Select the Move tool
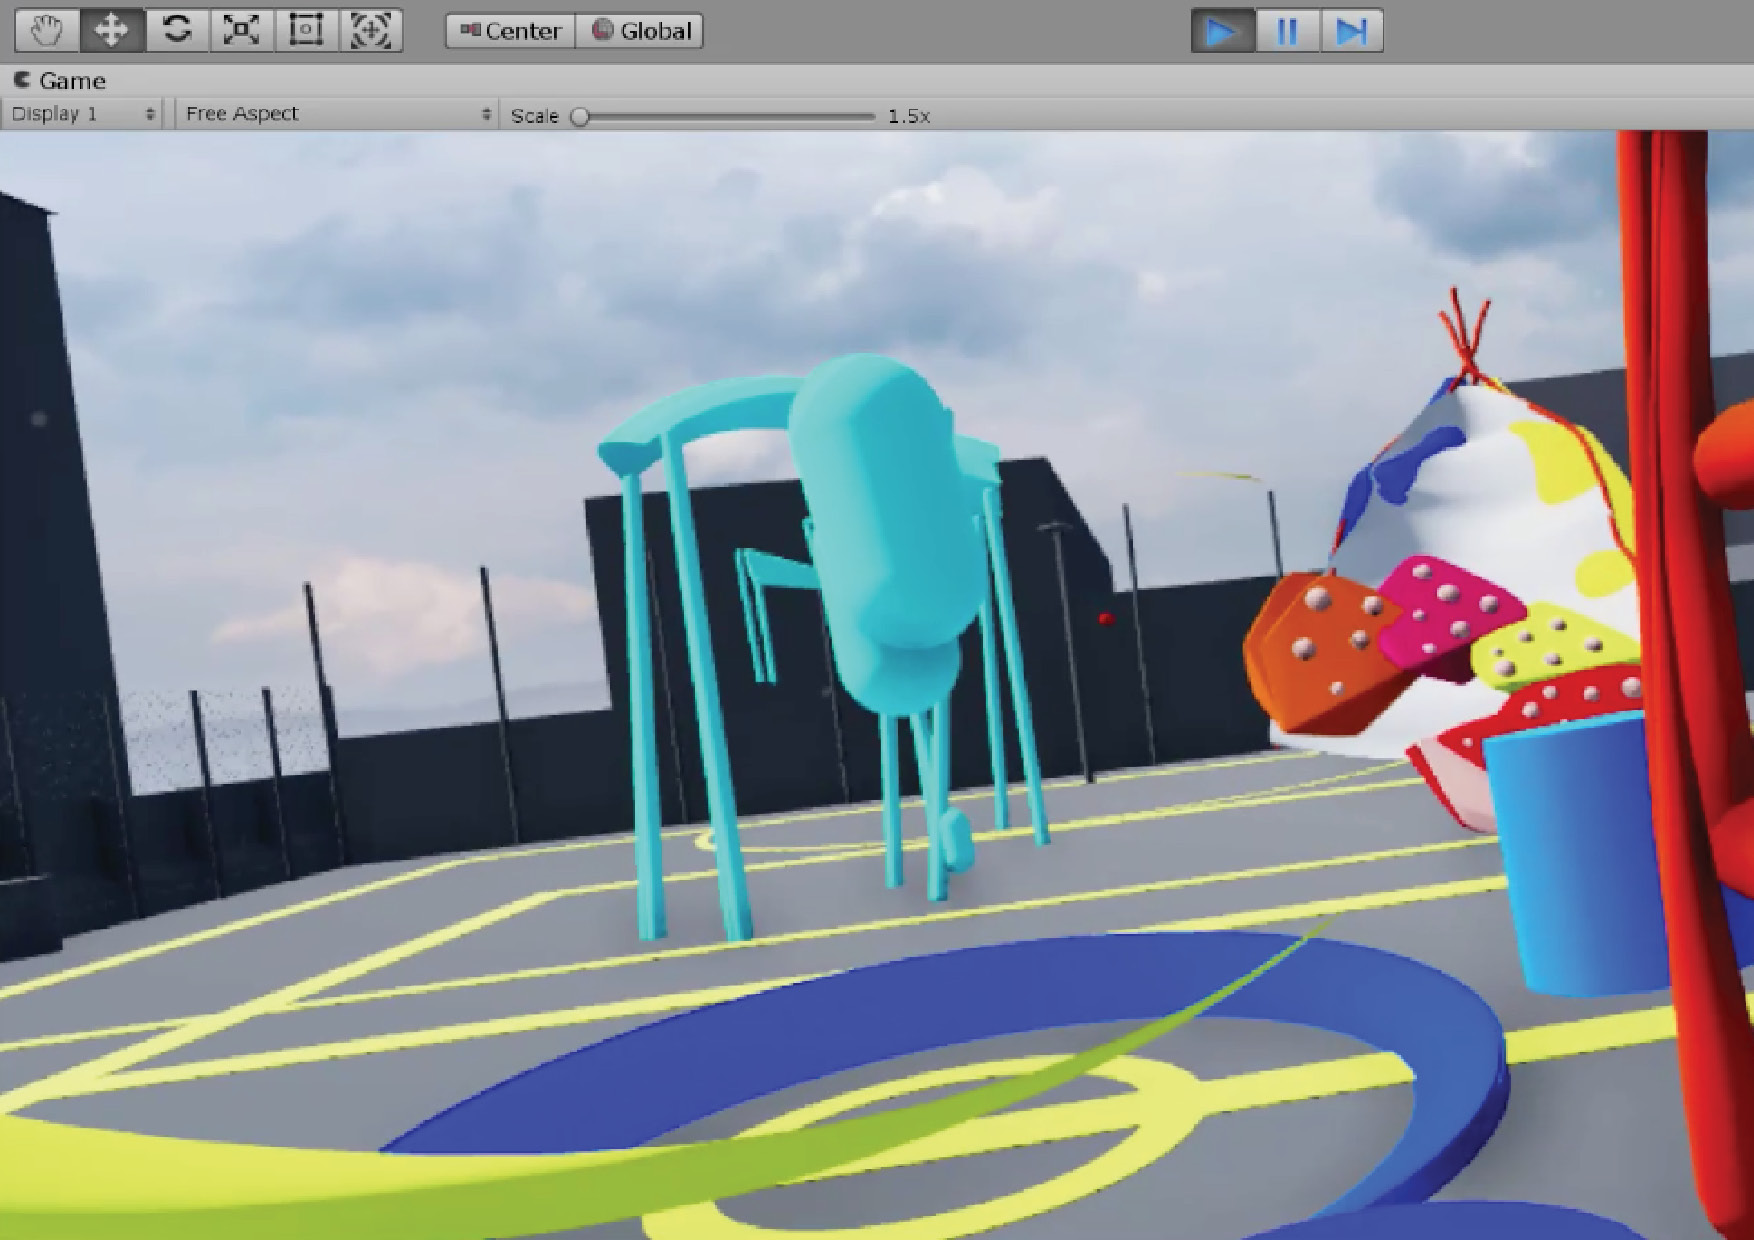 coord(110,30)
